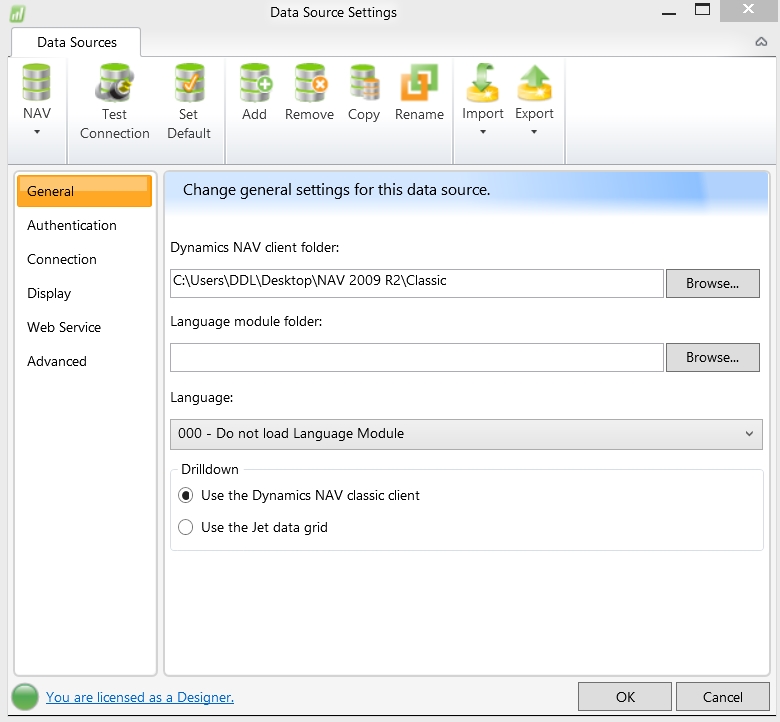Expand the Import dropdown arrow

[483, 132]
